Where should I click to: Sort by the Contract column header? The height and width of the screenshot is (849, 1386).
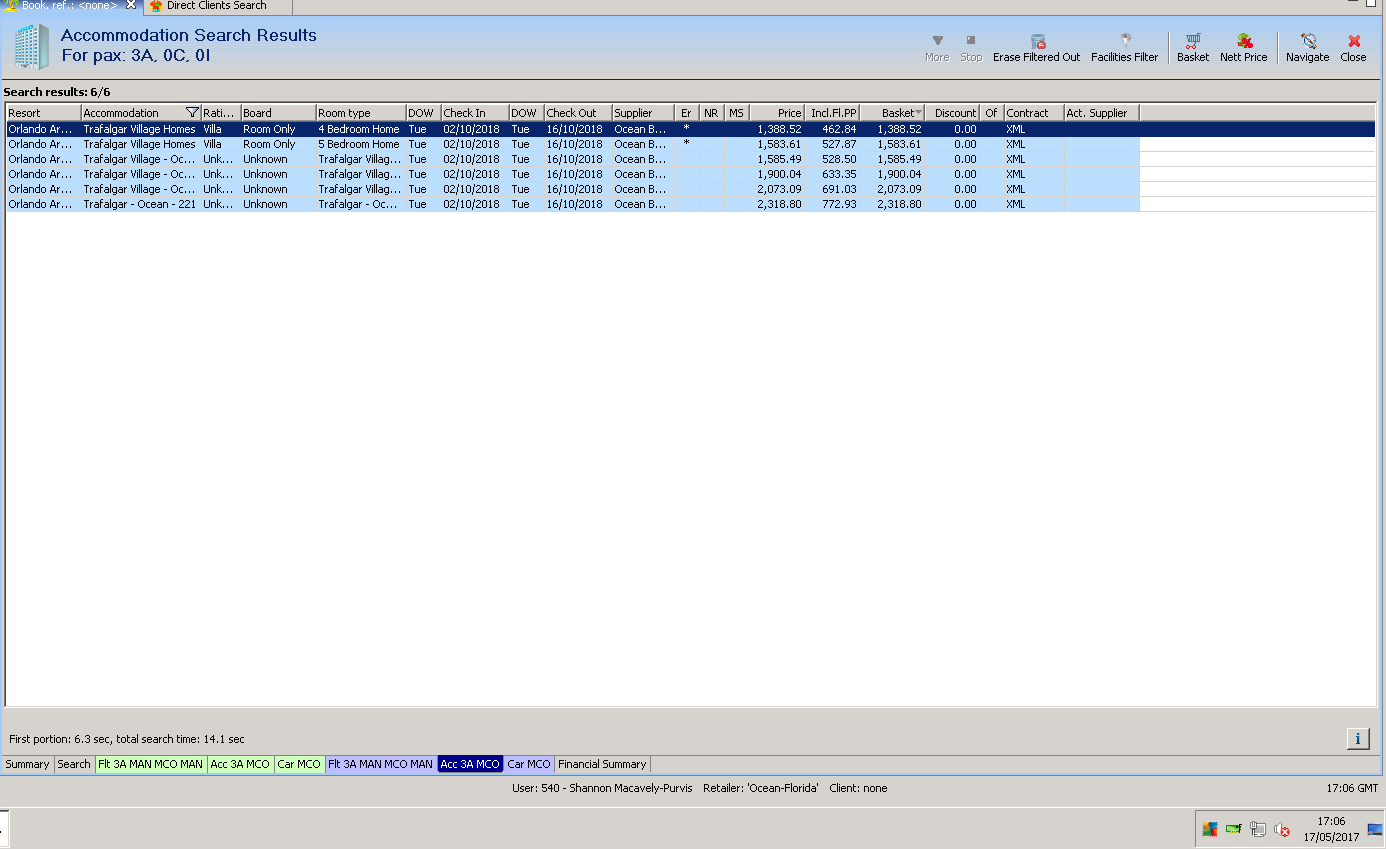tap(1034, 113)
